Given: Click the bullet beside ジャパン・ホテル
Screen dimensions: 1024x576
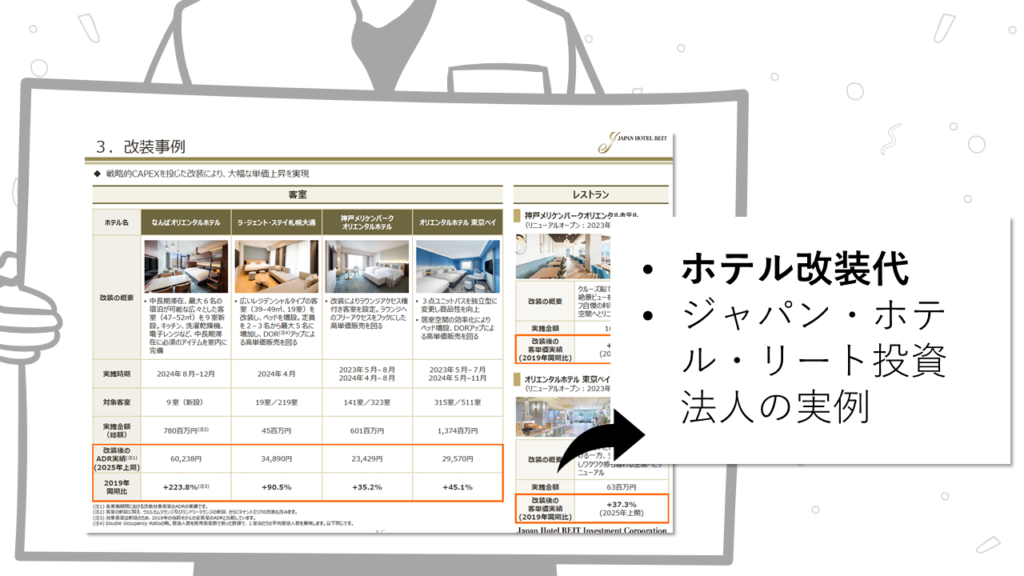Looking at the screenshot, I should coord(650,317).
